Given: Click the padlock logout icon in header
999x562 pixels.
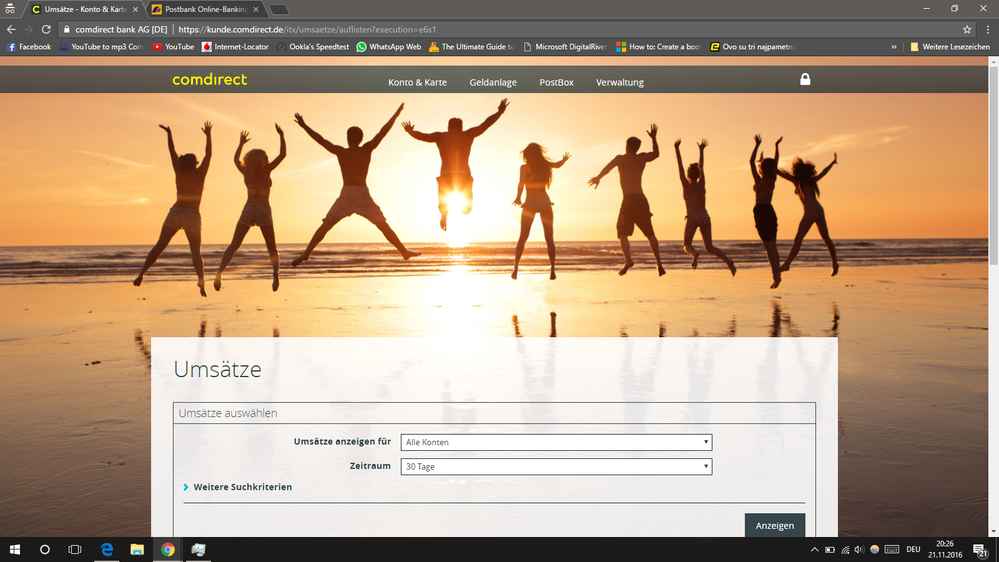Looking at the screenshot, I should pos(805,80).
